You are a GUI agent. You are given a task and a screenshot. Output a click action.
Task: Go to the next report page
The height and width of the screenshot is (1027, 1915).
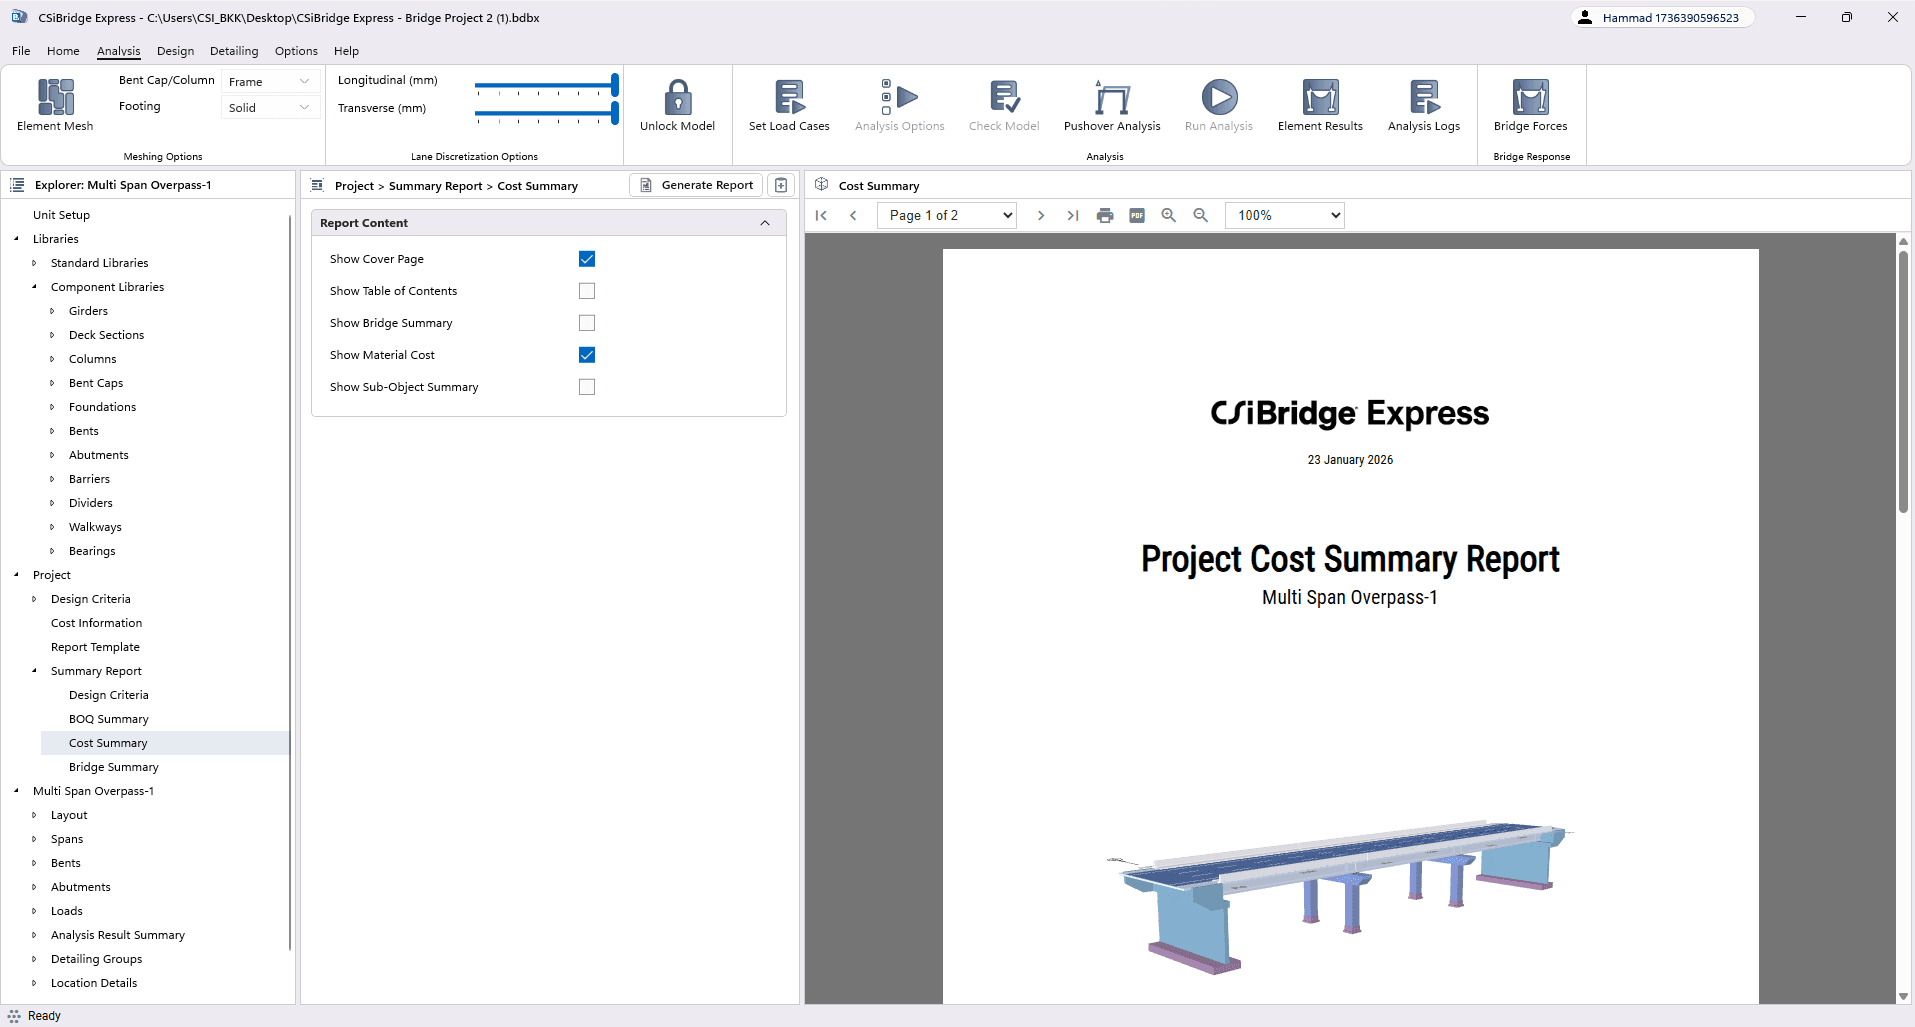pos(1041,215)
